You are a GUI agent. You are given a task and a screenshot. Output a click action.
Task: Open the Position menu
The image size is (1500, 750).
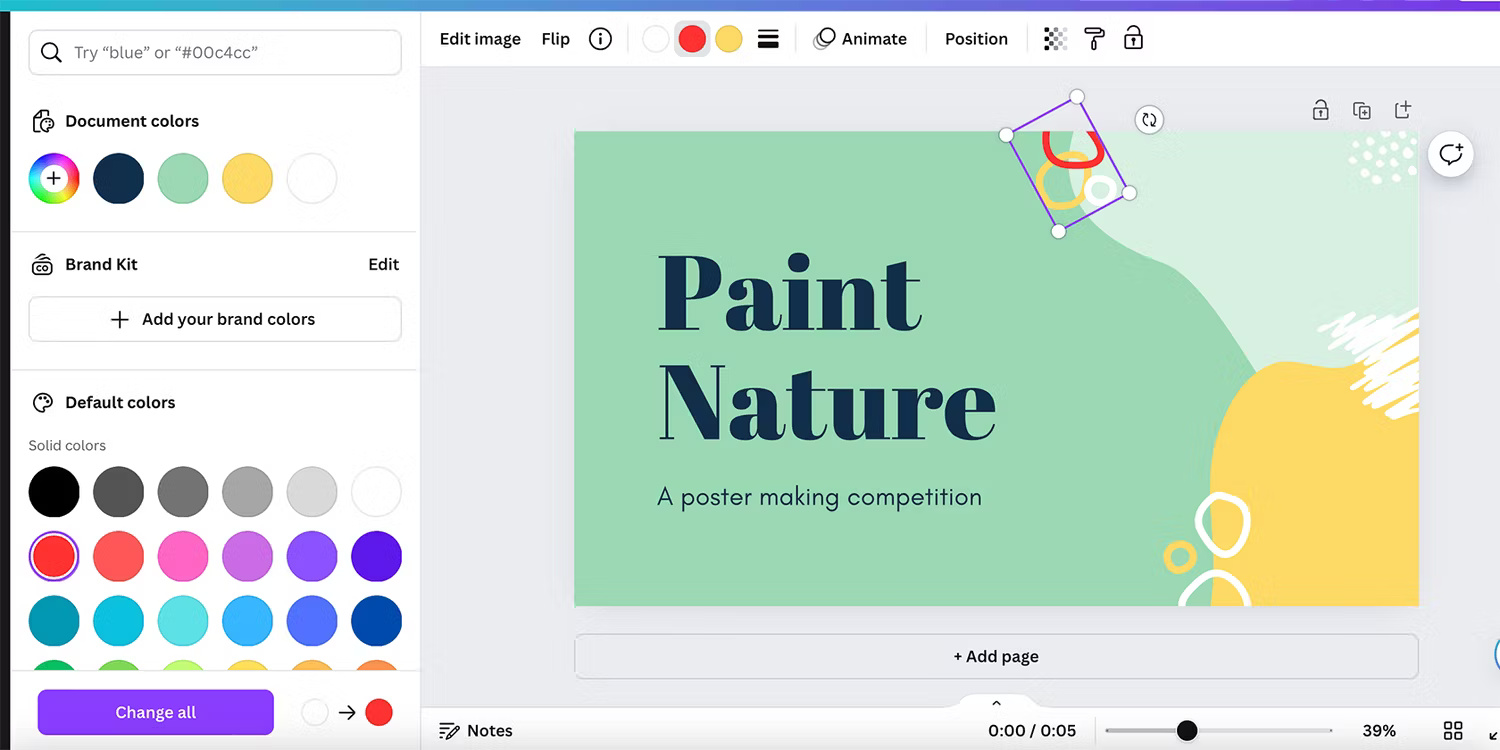coord(976,39)
